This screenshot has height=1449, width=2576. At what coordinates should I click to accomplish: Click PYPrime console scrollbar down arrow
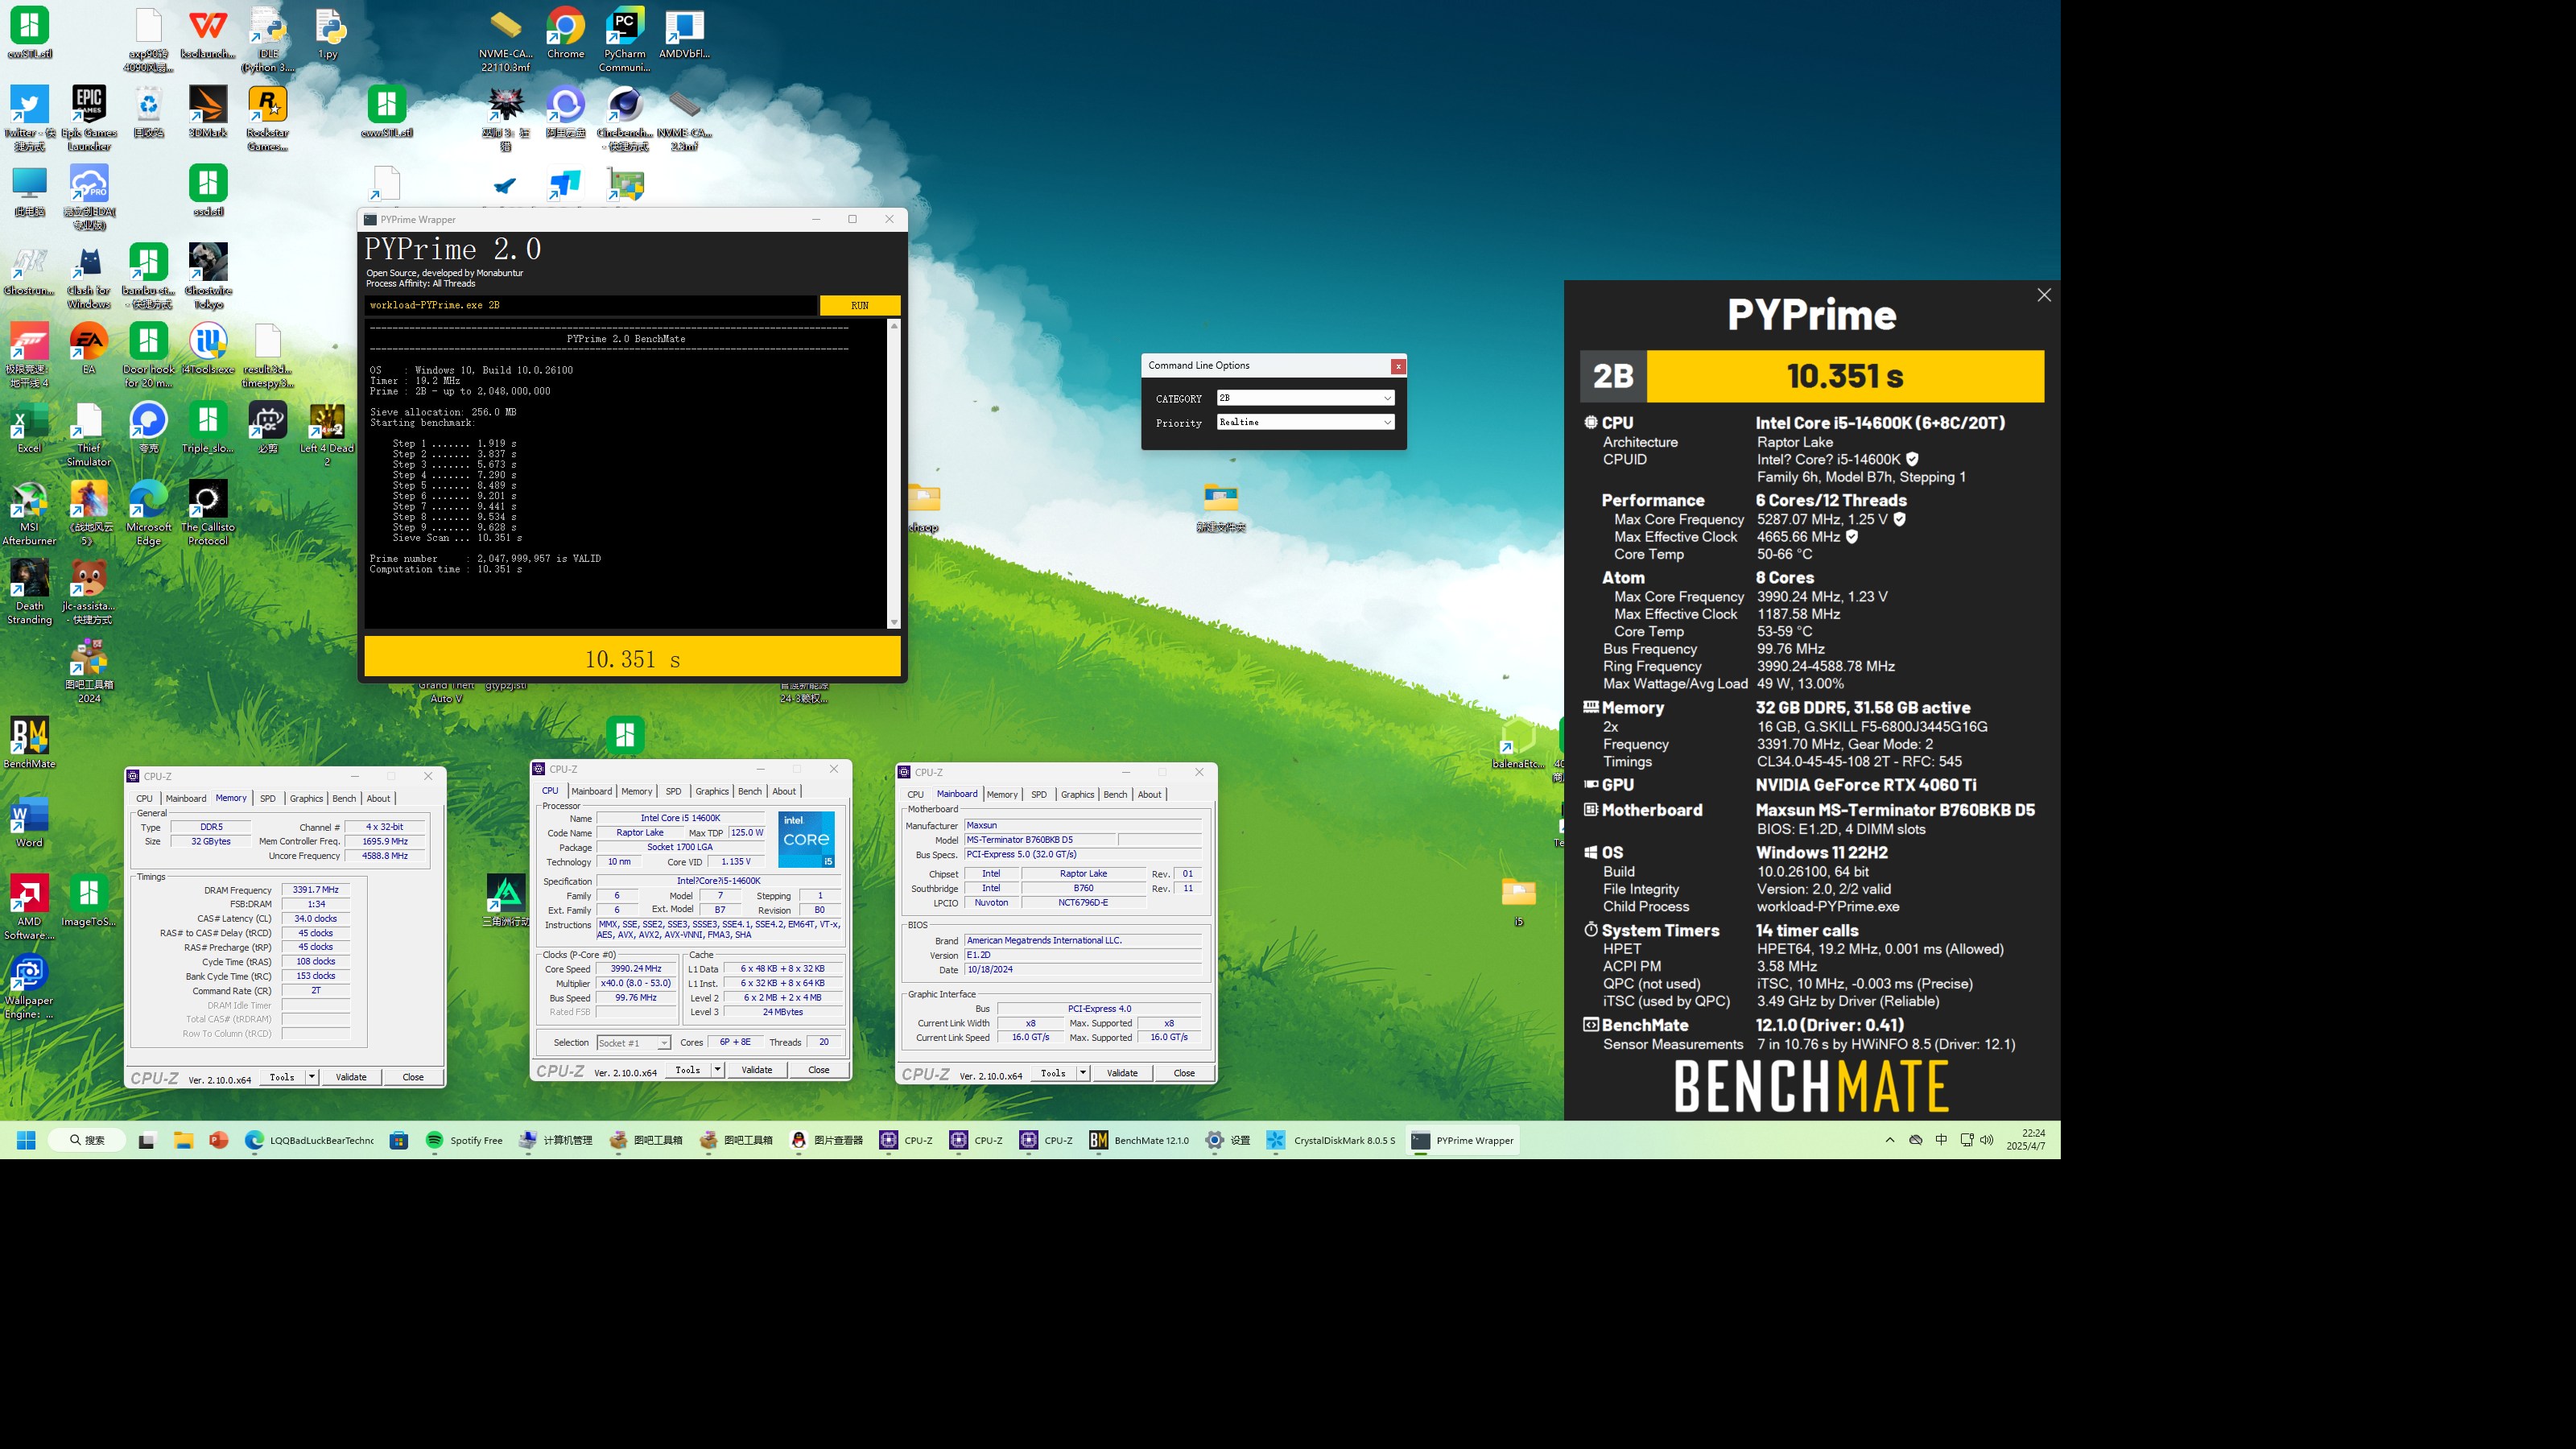click(x=894, y=622)
